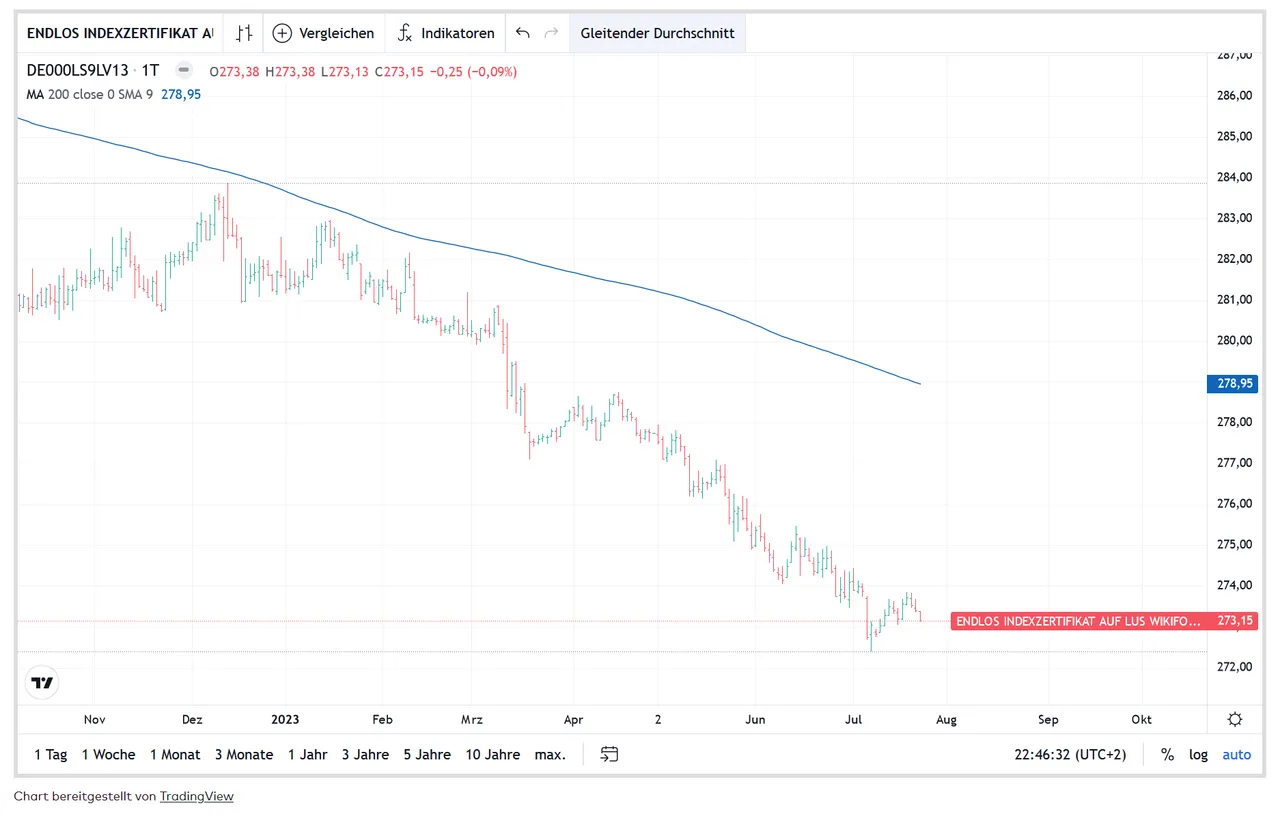Click the MA 200 close indicator legend
1280x816 pixels.
click(x=90, y=94)
